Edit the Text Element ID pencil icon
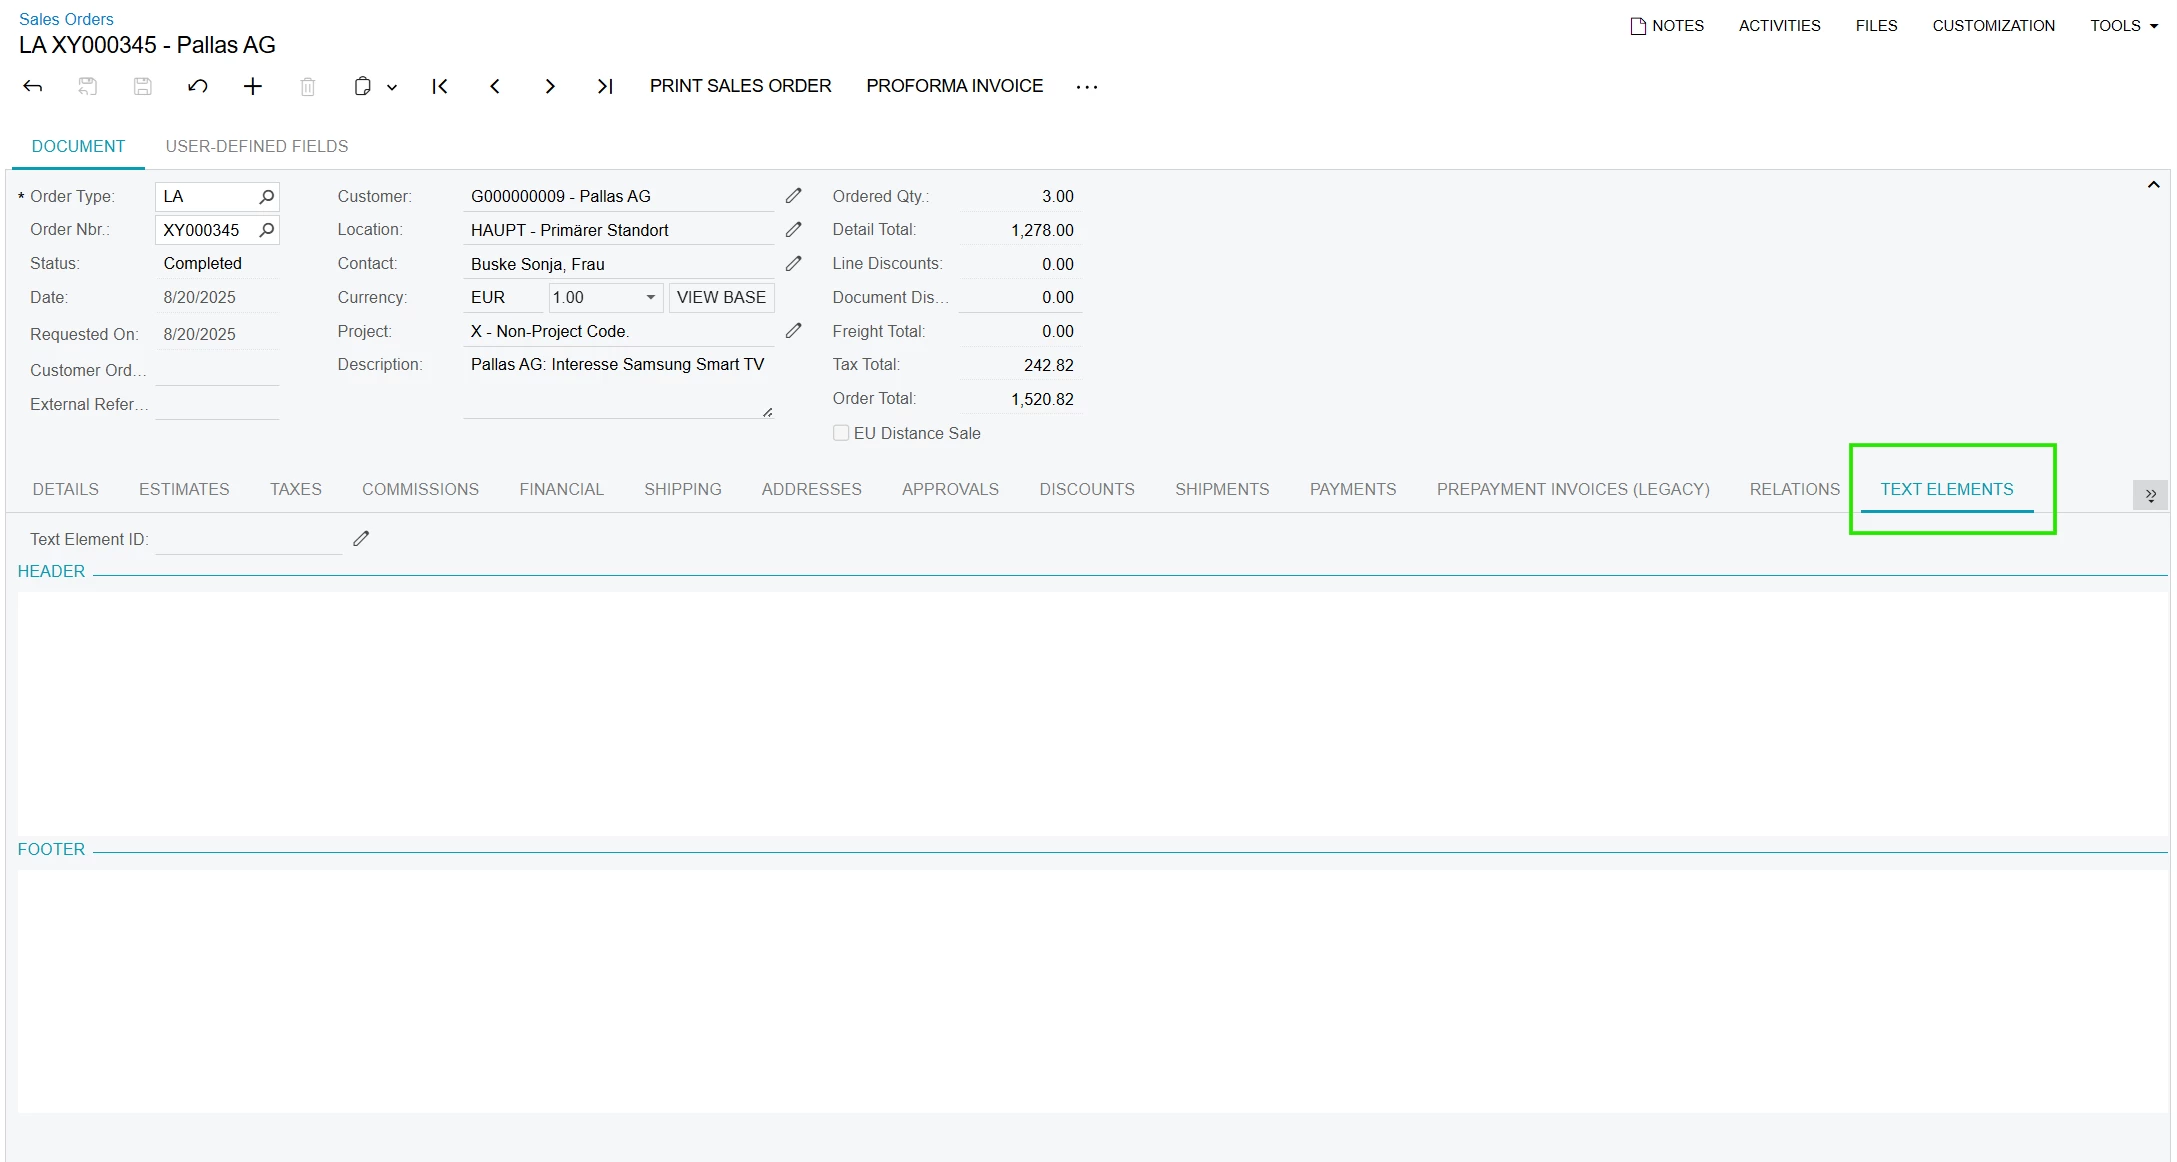This screenshot has height=1162, width=2177. coord(361,539)
